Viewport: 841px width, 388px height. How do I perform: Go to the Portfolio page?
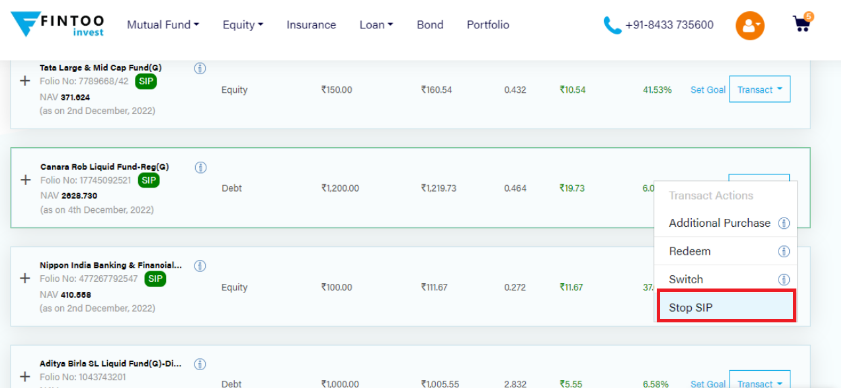(x=488, y=25)
